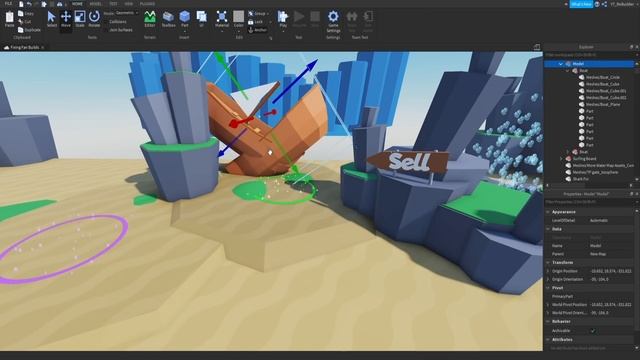The image size is (640, 360).
Task: Select the place document tab
Action: [x=24, y=47]
